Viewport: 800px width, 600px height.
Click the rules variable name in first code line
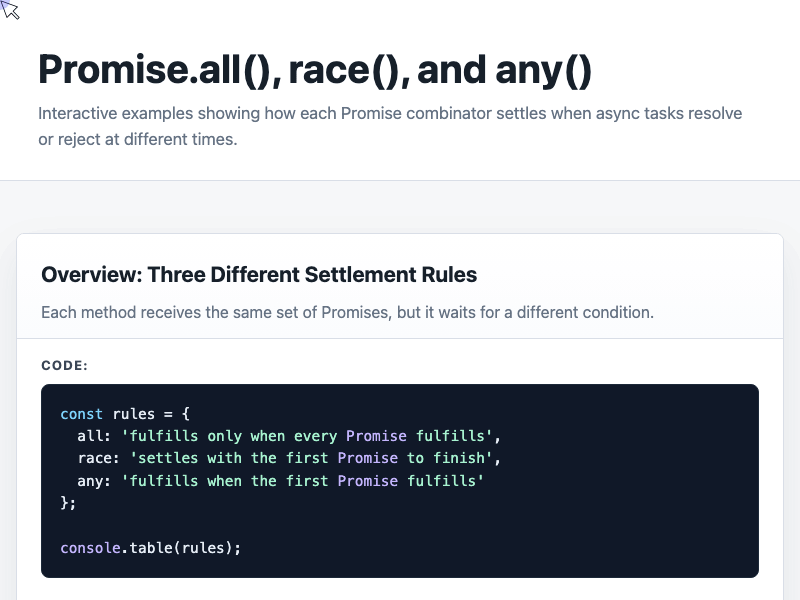(x=134, y=414)
